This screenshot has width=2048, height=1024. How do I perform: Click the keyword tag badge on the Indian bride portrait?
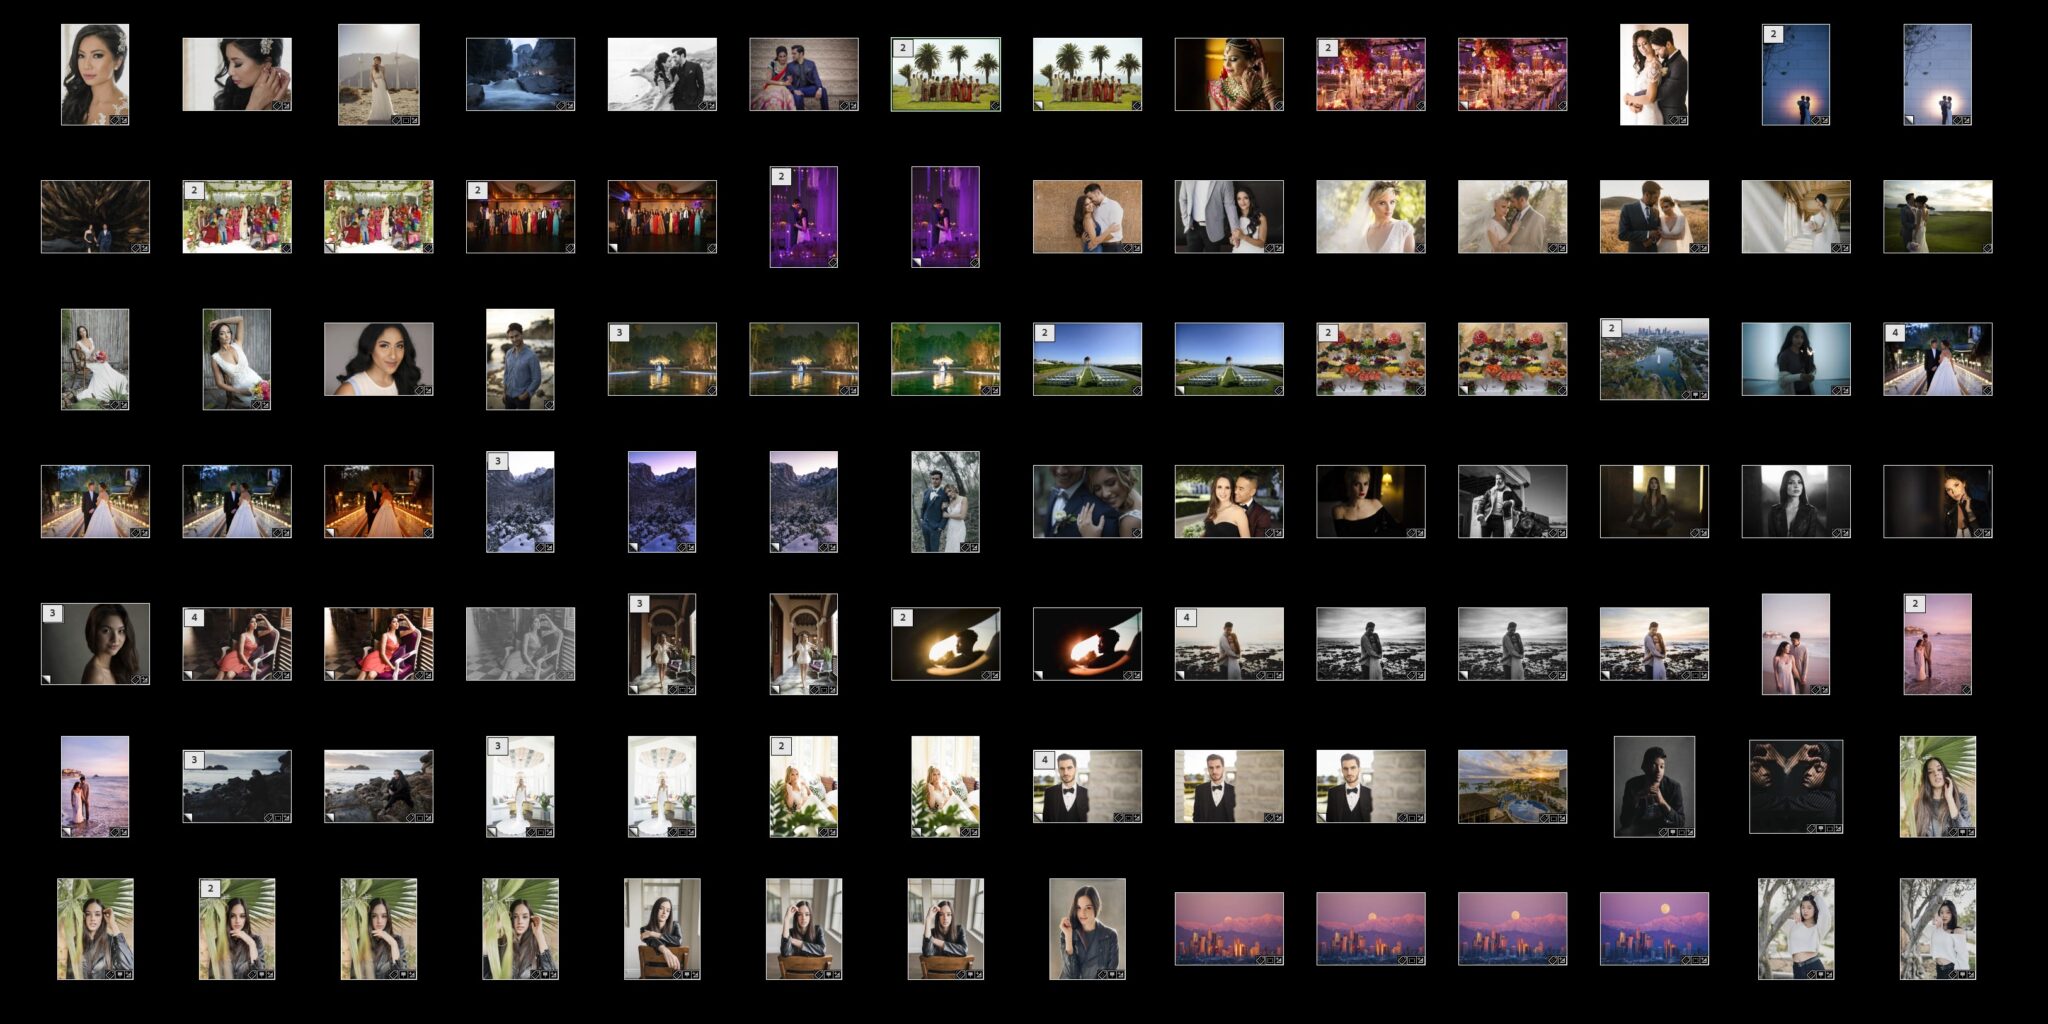(1279, 107)
